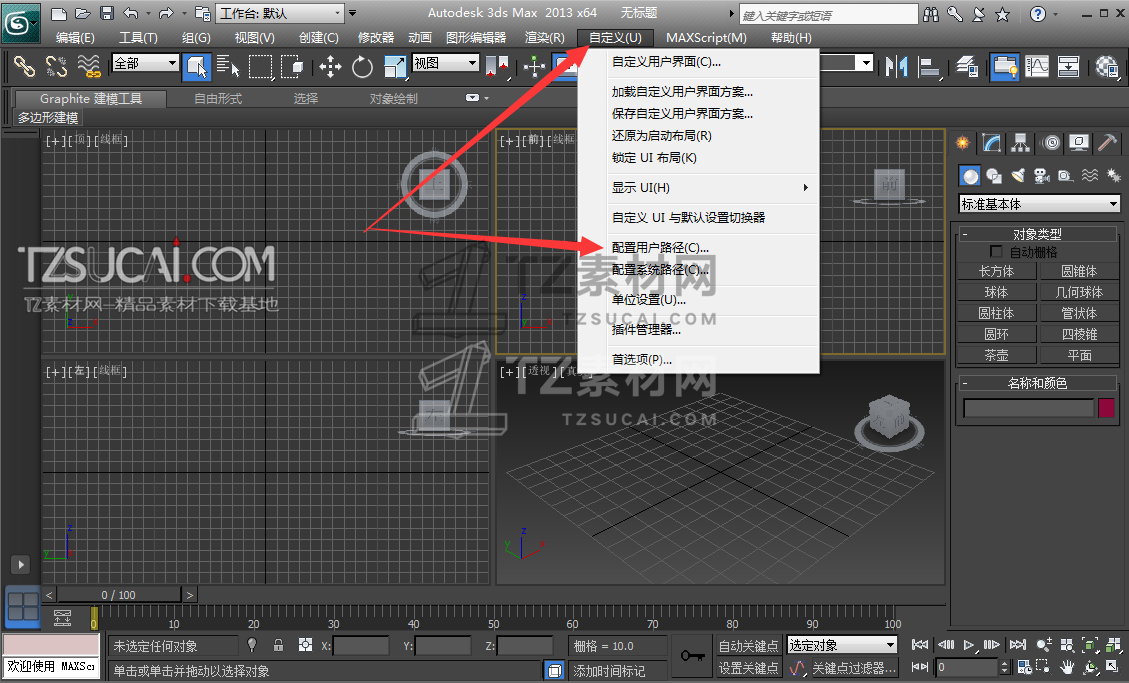Switch to the Hierarchy command panel tab

click(x=1020, y=143)
